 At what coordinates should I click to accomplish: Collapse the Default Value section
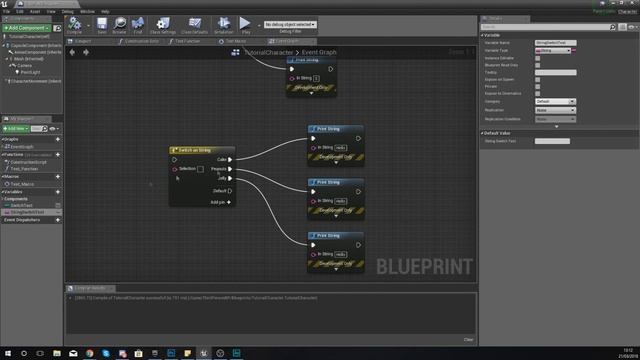(482, 133)
